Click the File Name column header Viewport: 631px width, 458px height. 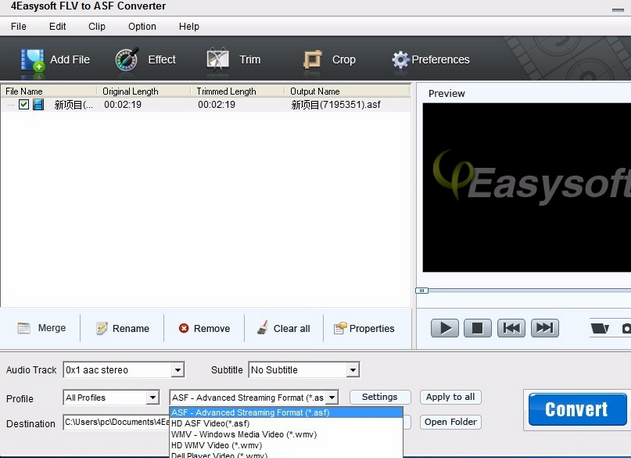point(49,91)
